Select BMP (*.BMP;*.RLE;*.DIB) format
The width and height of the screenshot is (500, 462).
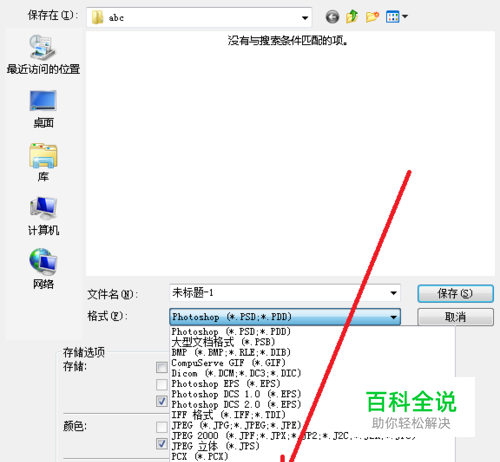pos(312,352)
